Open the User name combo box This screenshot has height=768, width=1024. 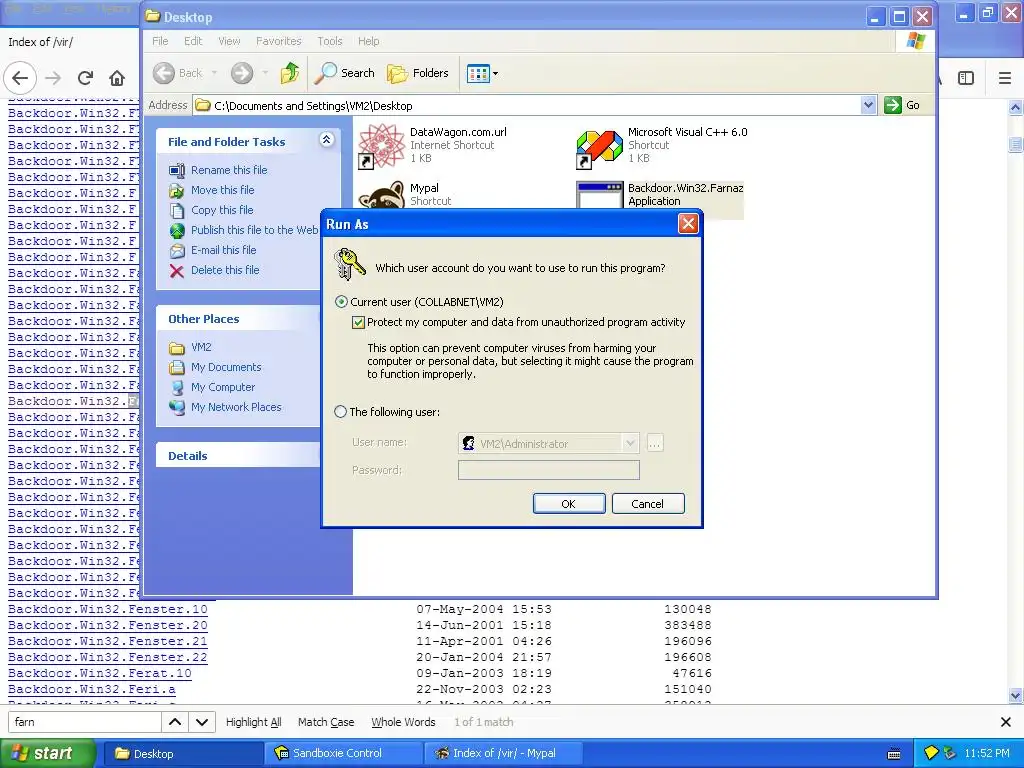(x=548, y=443)
